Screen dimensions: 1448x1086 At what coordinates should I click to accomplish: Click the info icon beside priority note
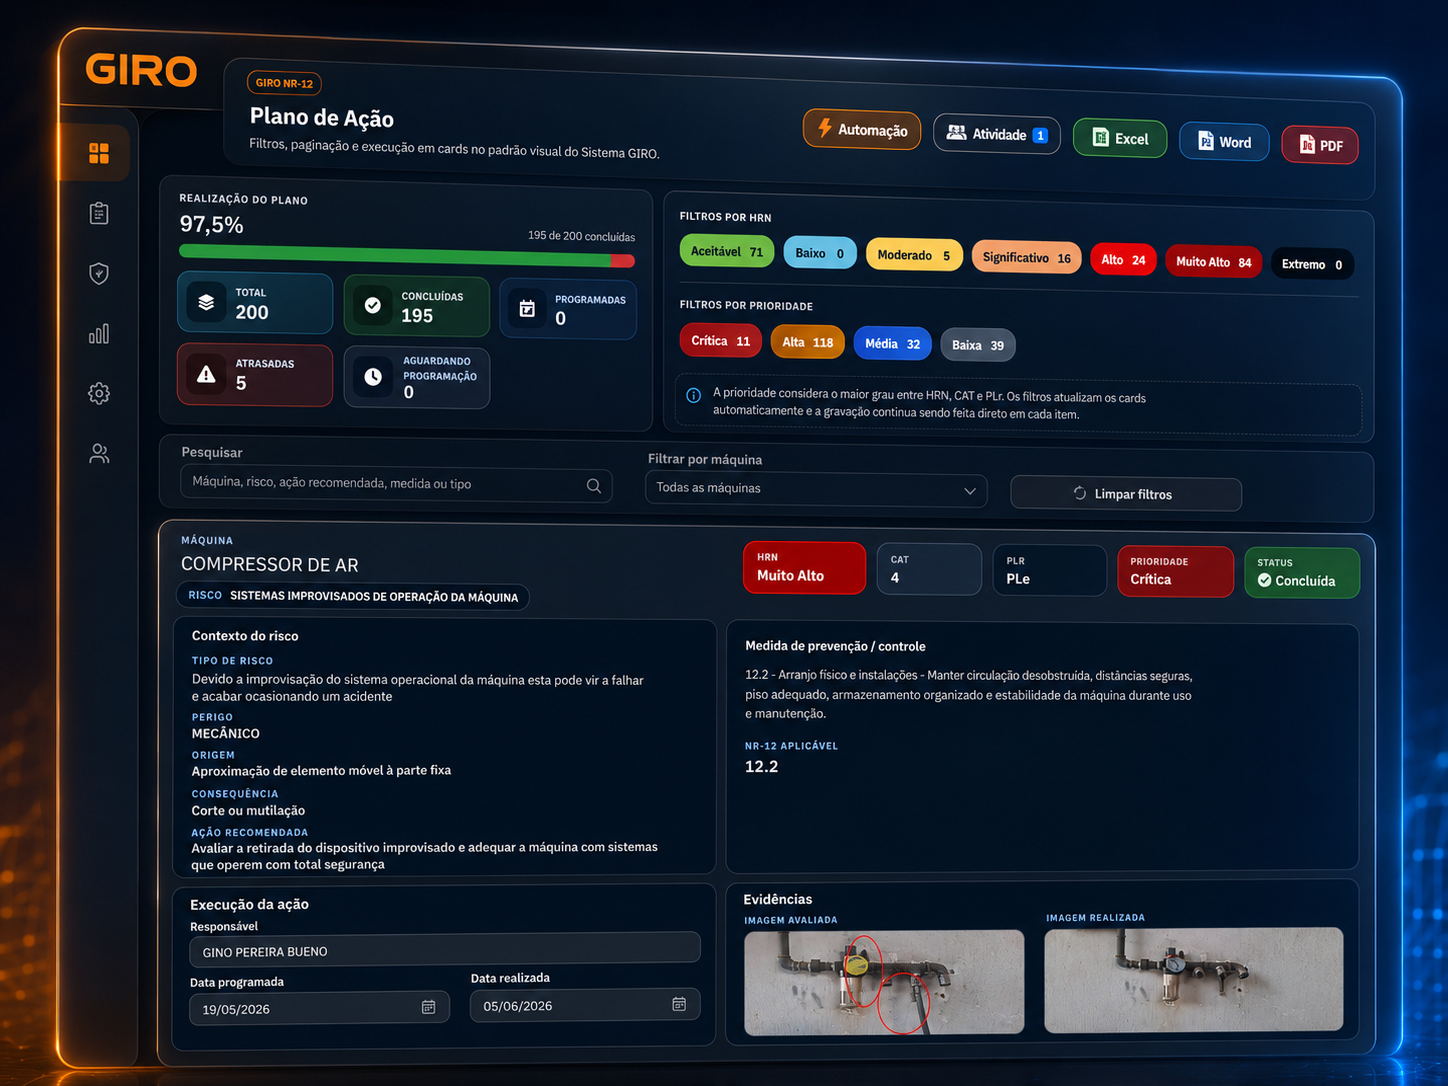(694, 395)
